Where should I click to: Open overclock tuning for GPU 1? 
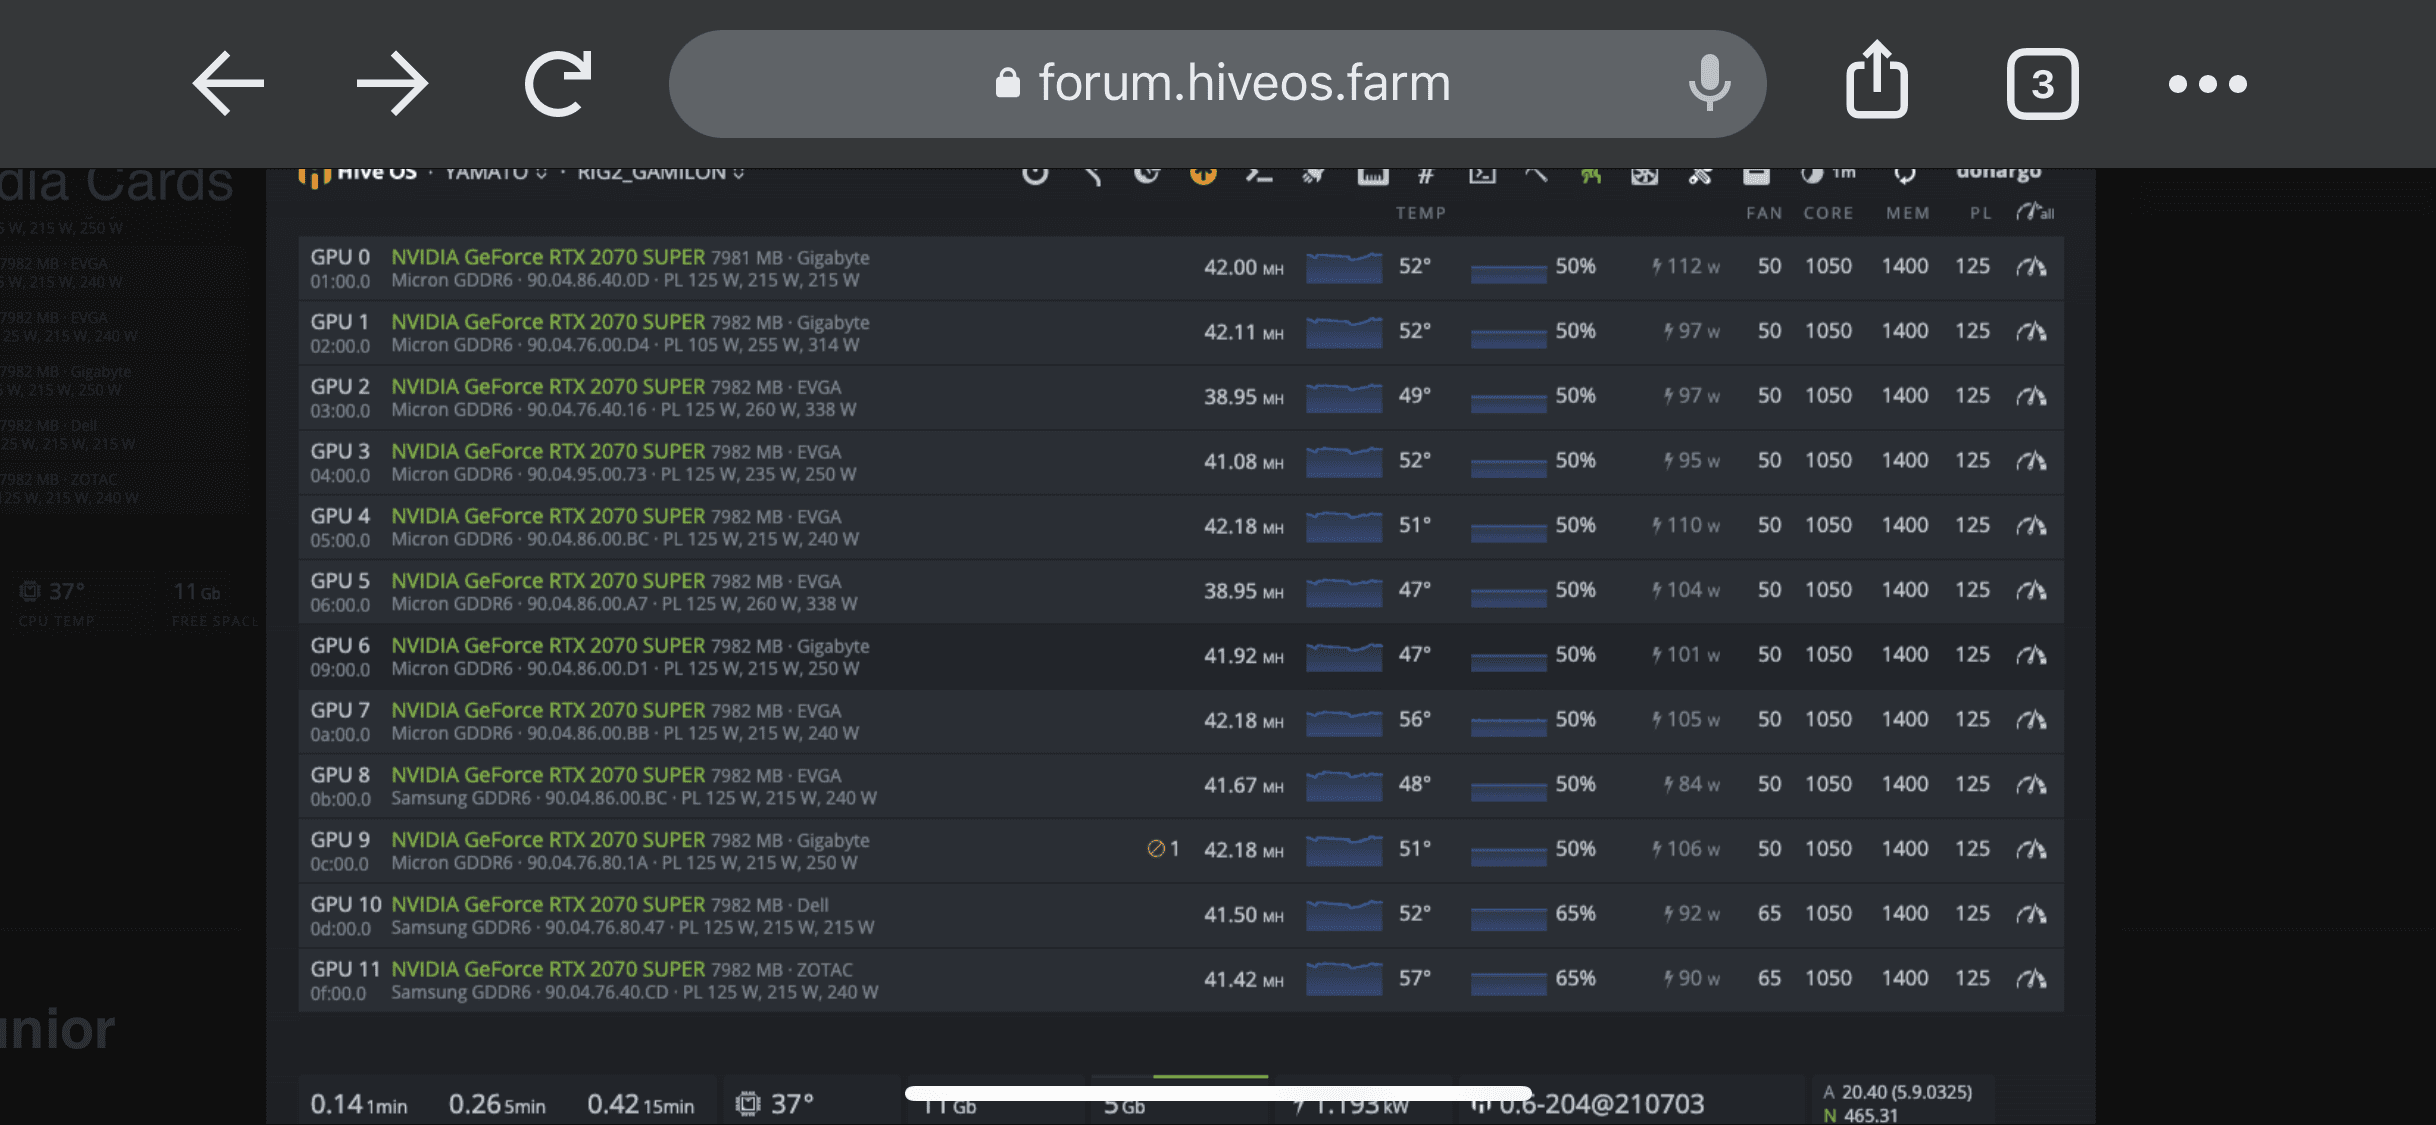click(x=2031, y=331)
